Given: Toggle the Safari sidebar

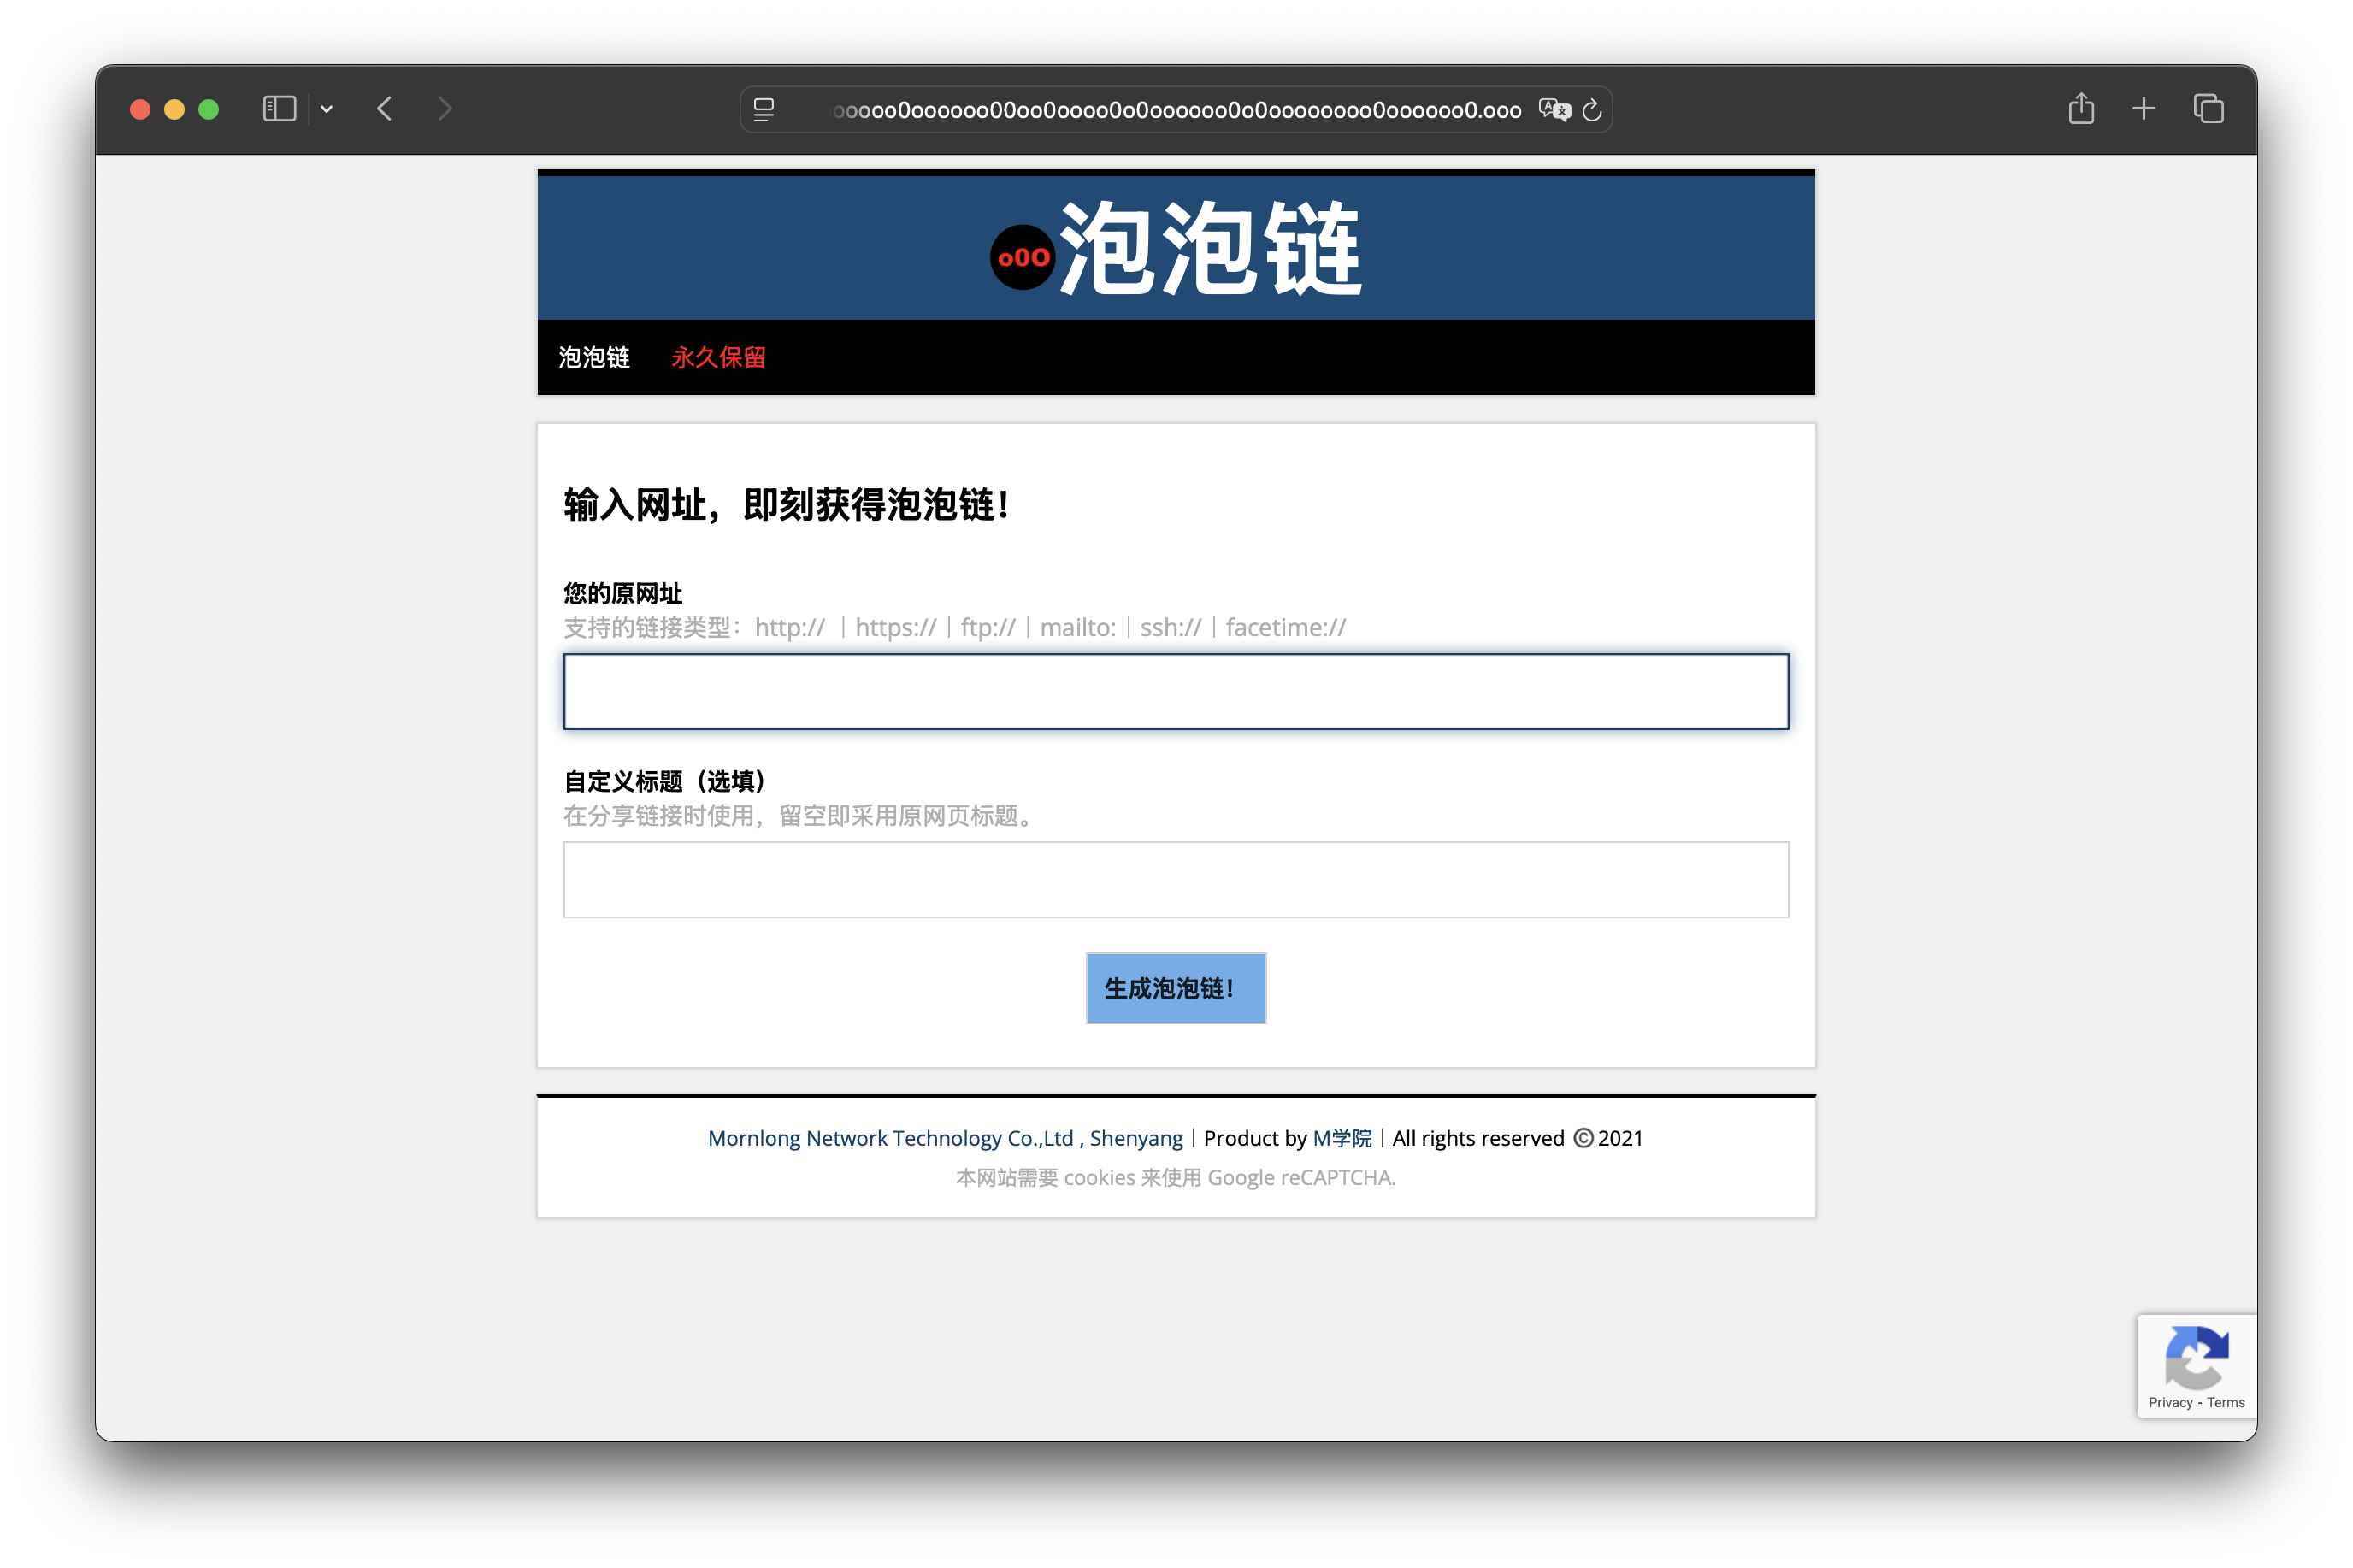Looking at the screenshot, I should 279,109.
